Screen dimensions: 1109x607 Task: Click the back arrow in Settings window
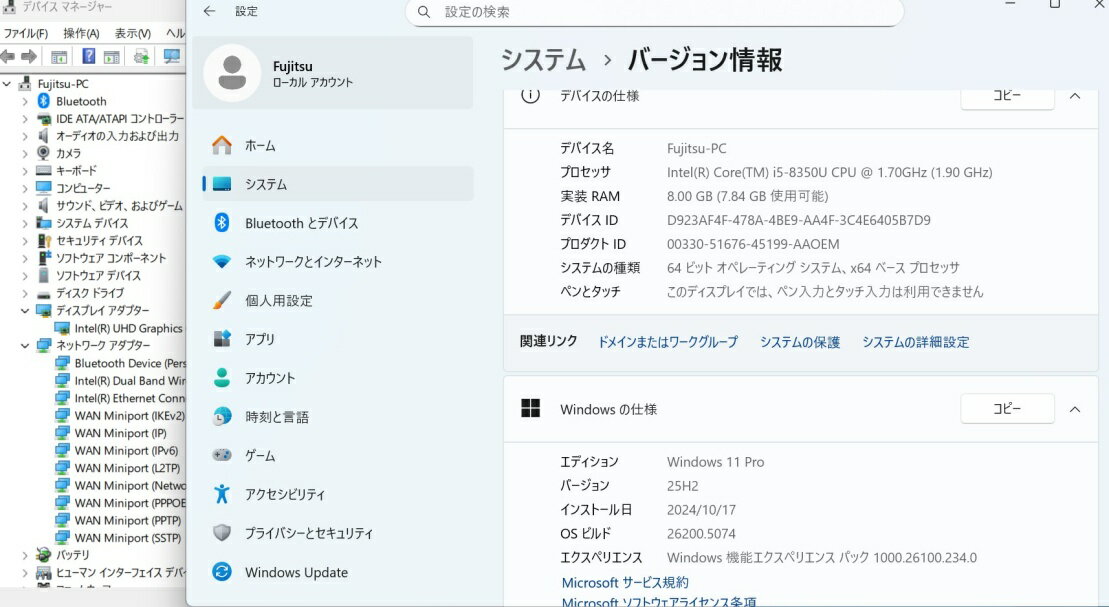tap(209, 11)
